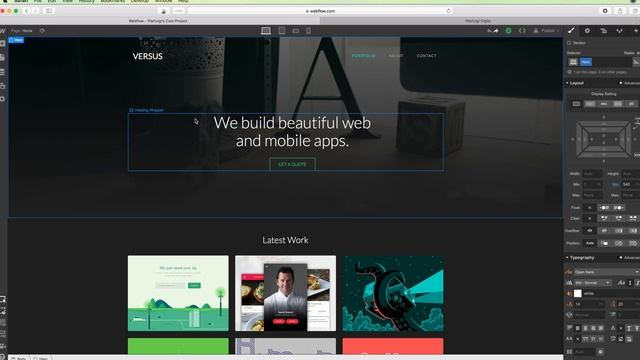Screen dimensions: 640x360
Task: Open the green landscape work thumbnail
Action: pos(178,293)
